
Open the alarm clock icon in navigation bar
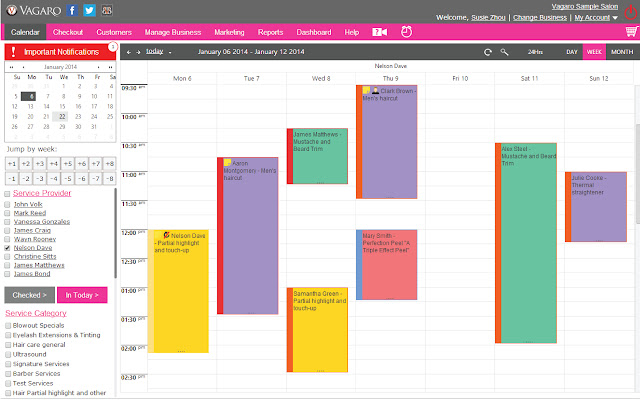coord(406,31)
